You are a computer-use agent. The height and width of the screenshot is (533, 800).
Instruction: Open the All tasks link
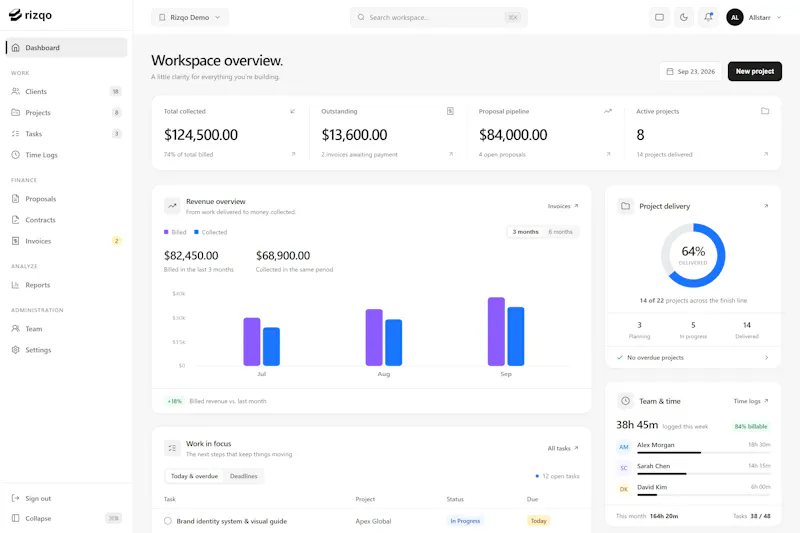tap(563, 448)
